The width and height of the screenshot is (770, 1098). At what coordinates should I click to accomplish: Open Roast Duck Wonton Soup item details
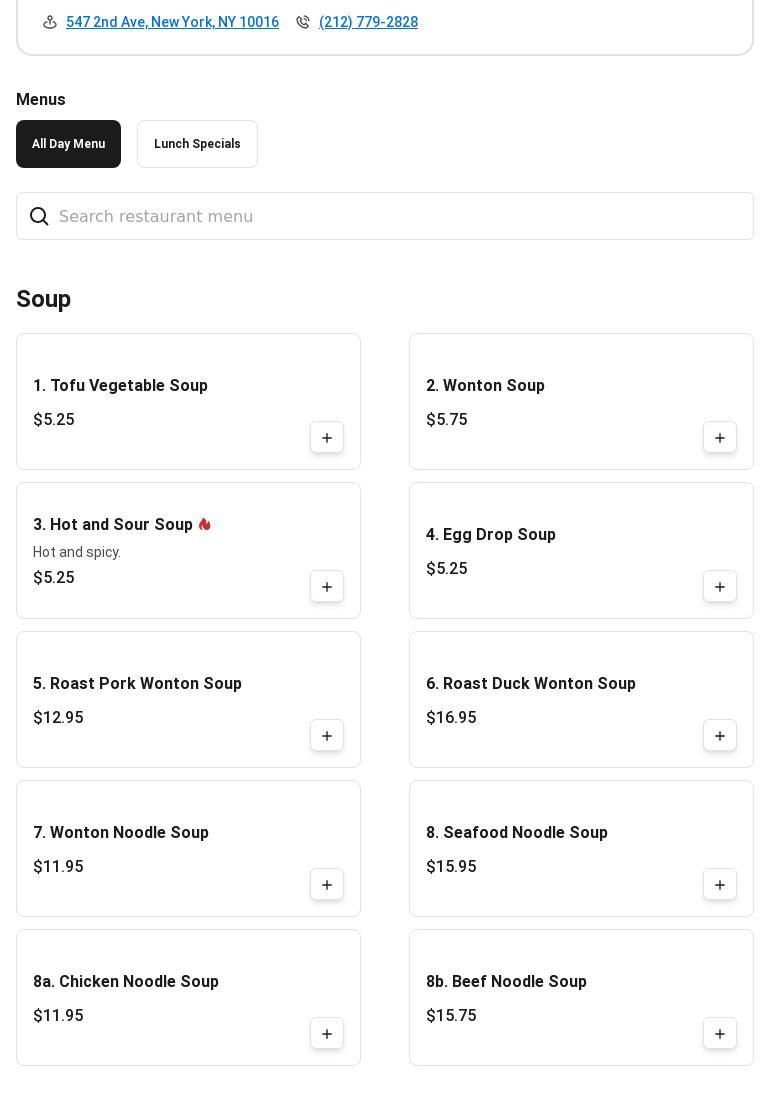click(531, 684)
